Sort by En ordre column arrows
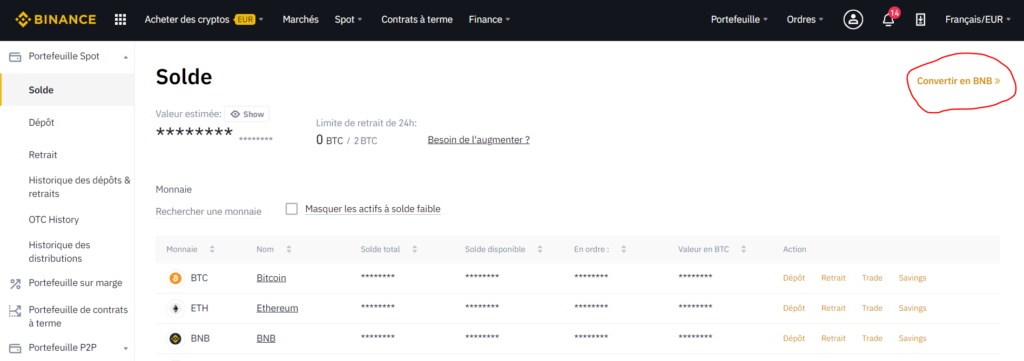The width and height of the screenshot is (1024, 361). (x=624, y=249)
